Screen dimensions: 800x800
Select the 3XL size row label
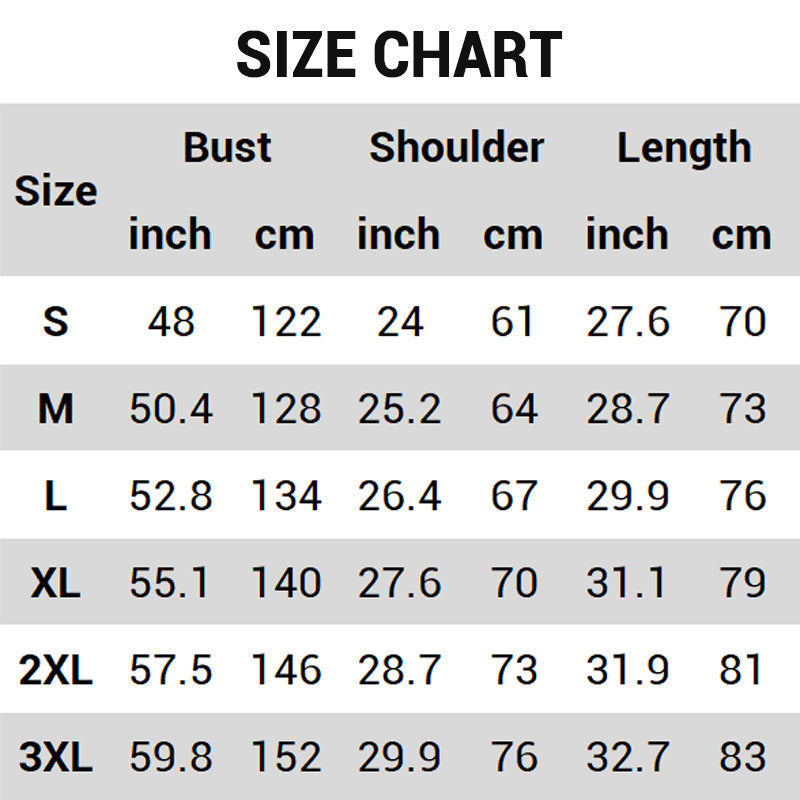point(56,757)
